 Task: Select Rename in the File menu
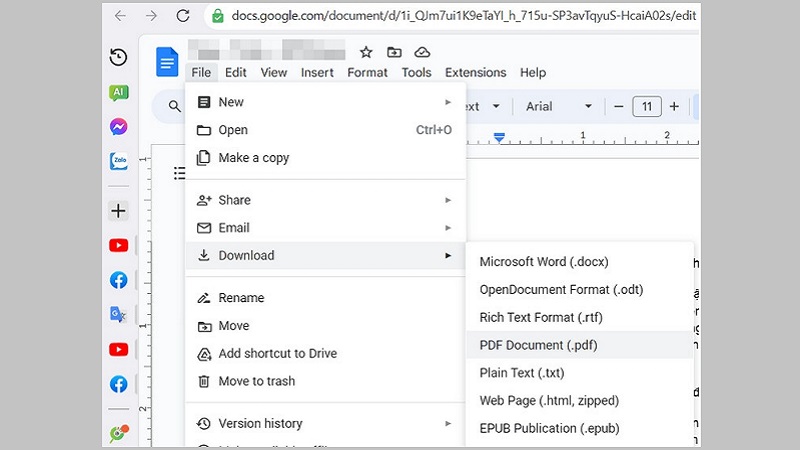click(x=326, y=297)
